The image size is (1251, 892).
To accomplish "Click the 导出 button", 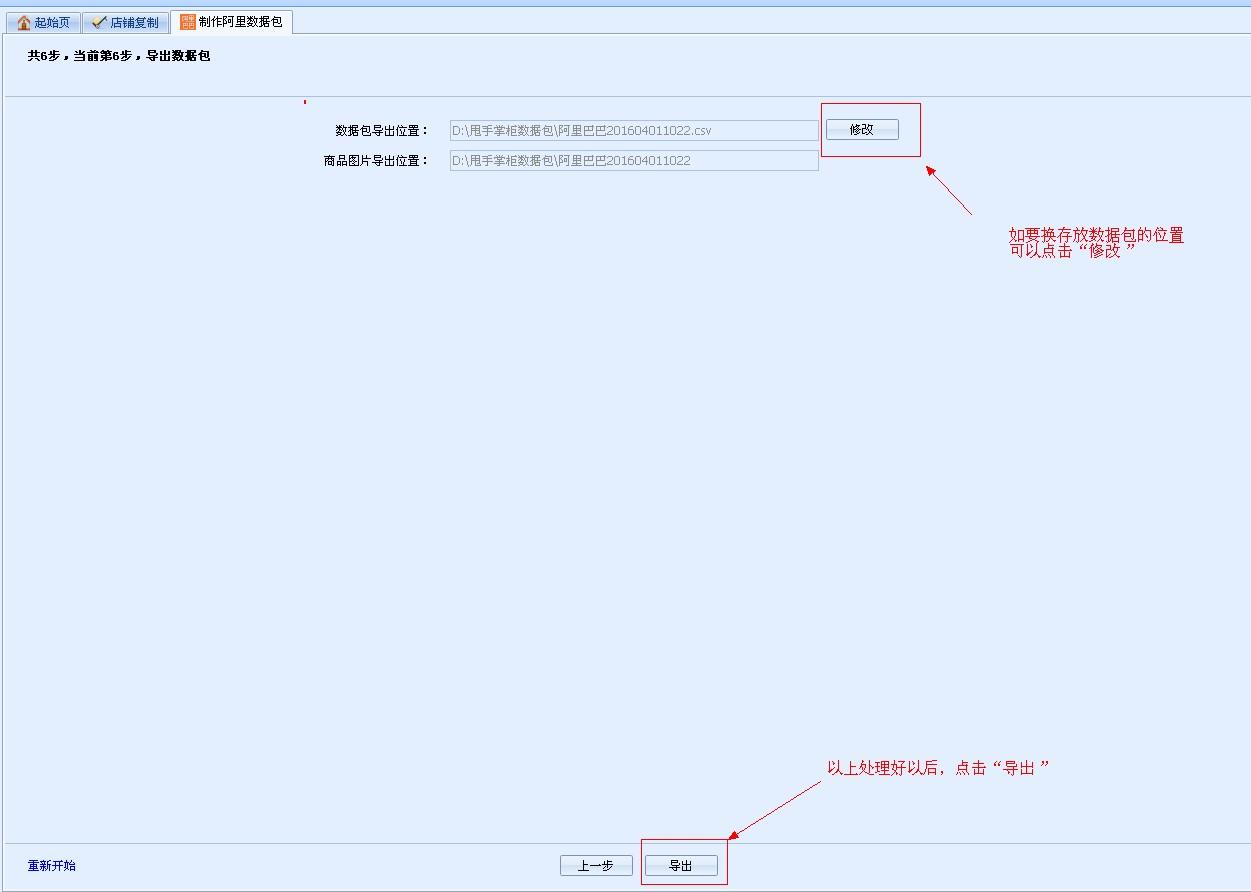I will tap(681, 866).
